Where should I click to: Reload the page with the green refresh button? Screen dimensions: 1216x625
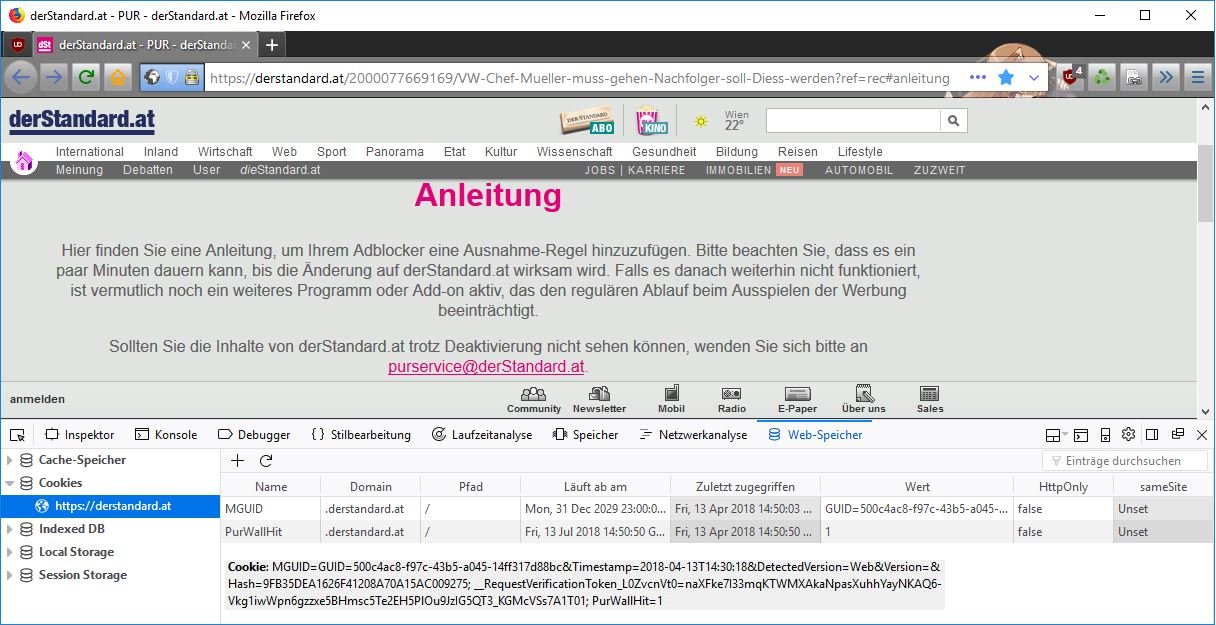(86, 77)
